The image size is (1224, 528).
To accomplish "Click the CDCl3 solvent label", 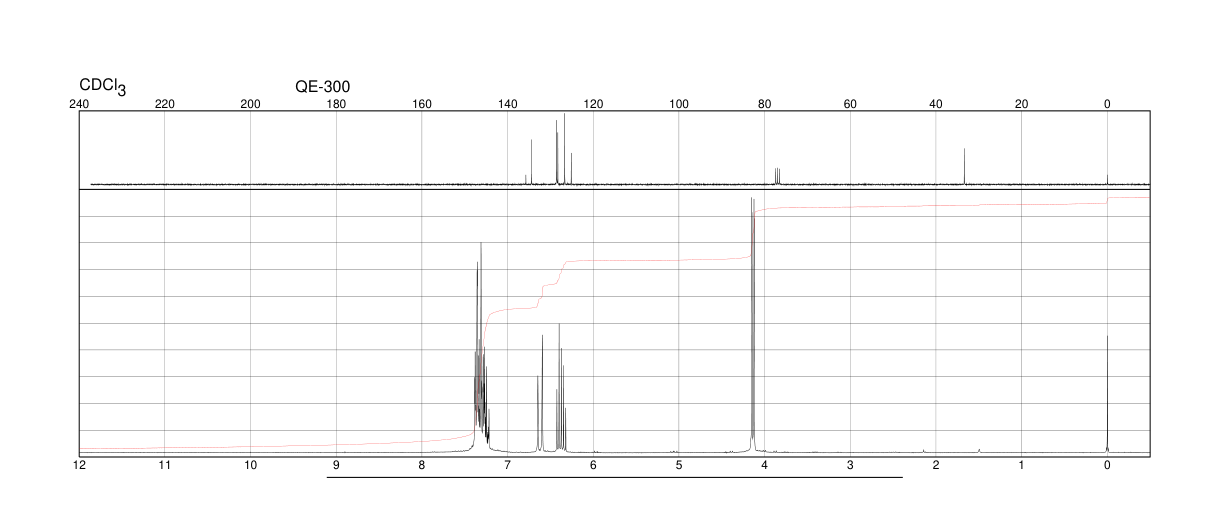I will click(103, 88).
